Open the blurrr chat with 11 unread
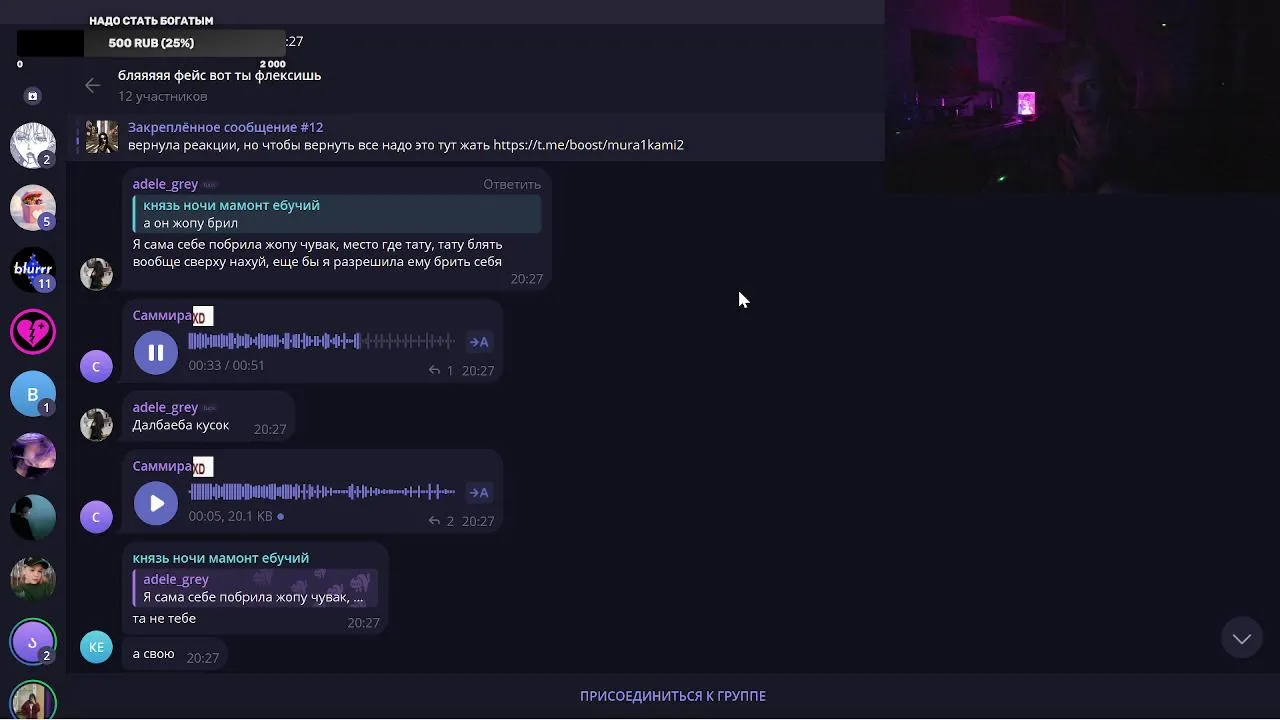 tap(33, 270)
